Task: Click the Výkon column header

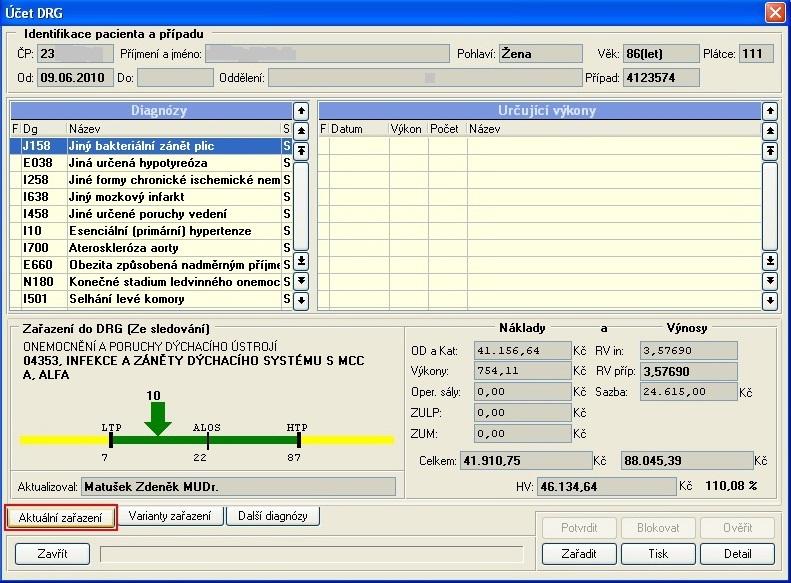Action: click(x=408, y=129)
